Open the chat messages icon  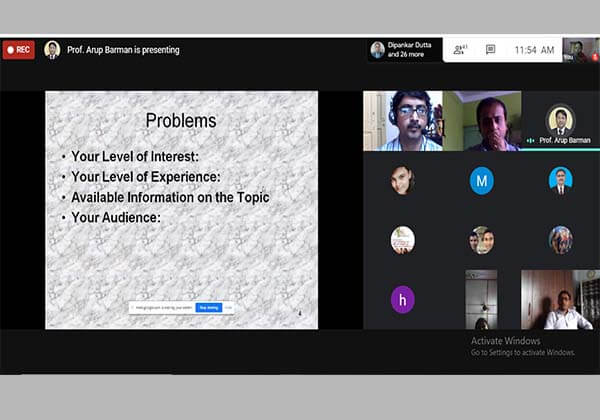(x=490, y=49)
